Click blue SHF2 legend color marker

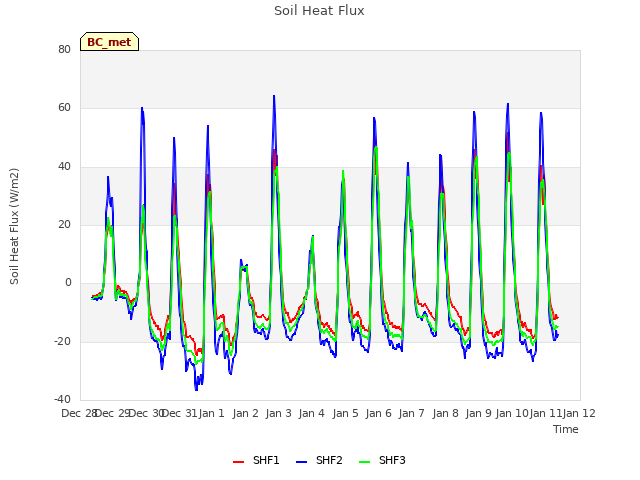click(301, 461)
